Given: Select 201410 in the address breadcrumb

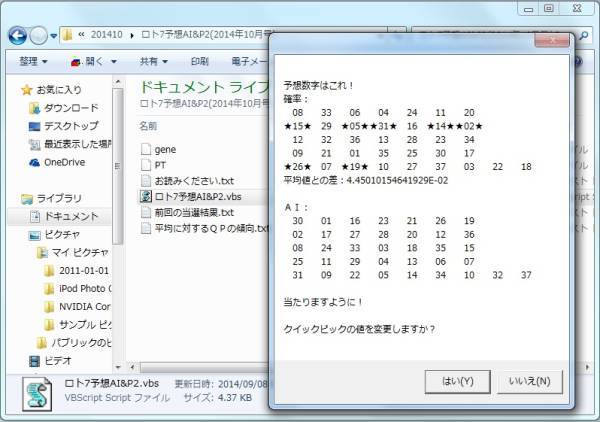Looking at the screenshot, I should point(106,34).
